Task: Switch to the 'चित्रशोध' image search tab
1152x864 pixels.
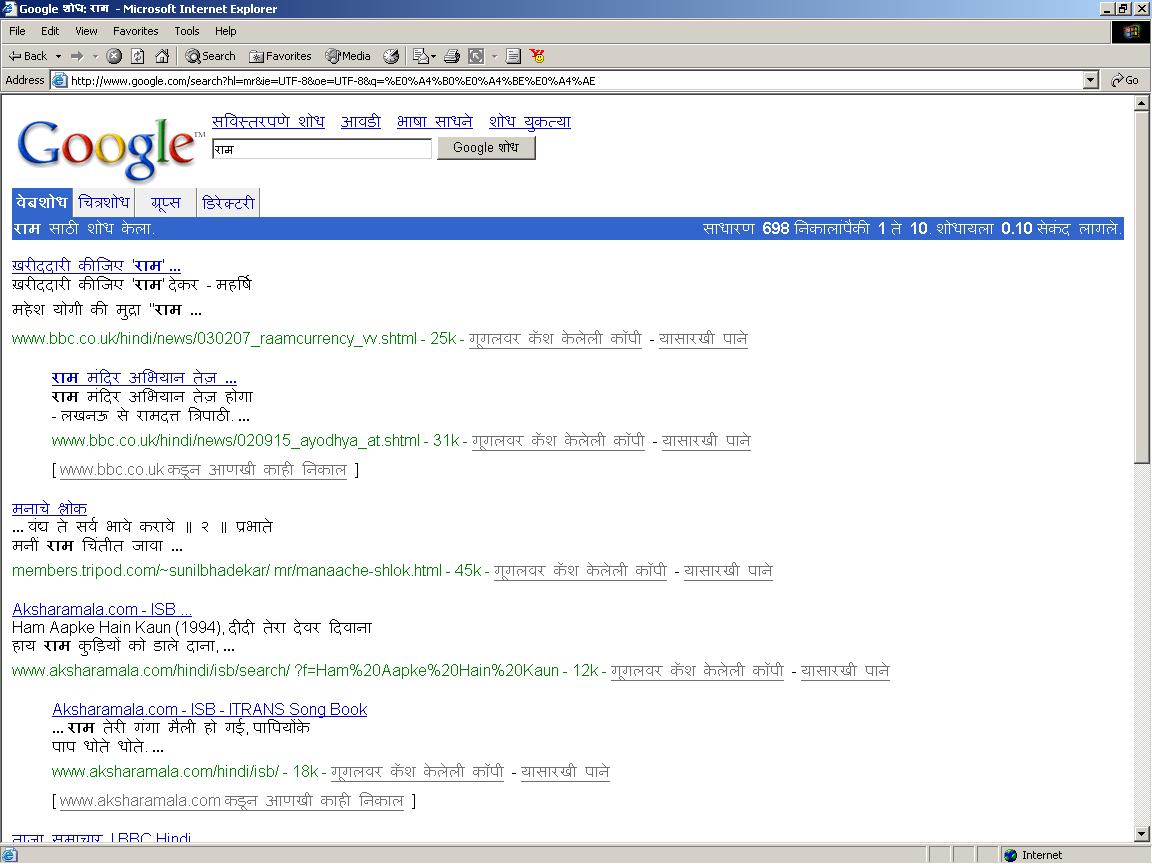Action: tap(104, 203)
